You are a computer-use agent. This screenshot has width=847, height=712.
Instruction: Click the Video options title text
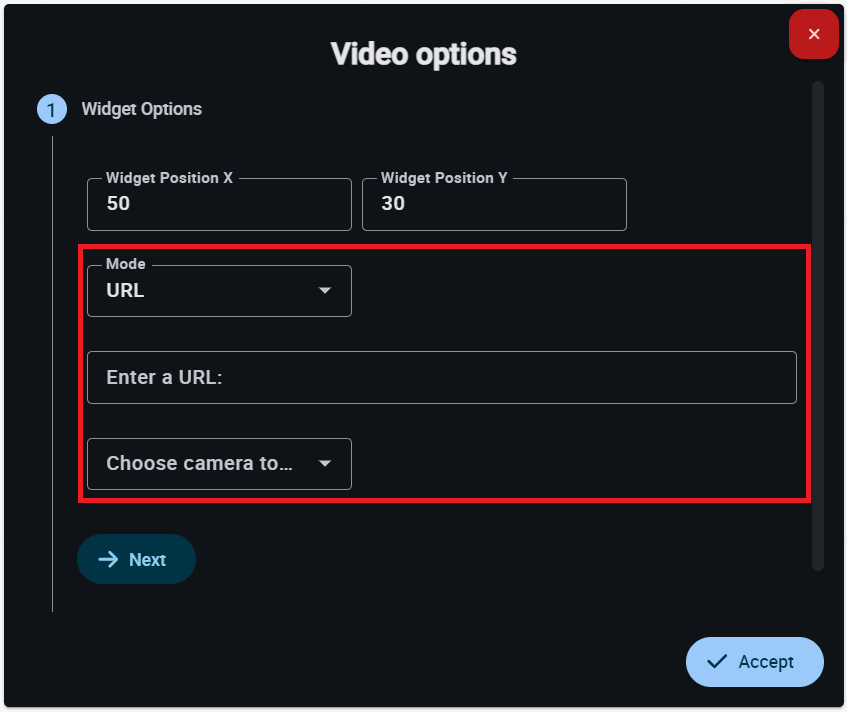[424, 53]
